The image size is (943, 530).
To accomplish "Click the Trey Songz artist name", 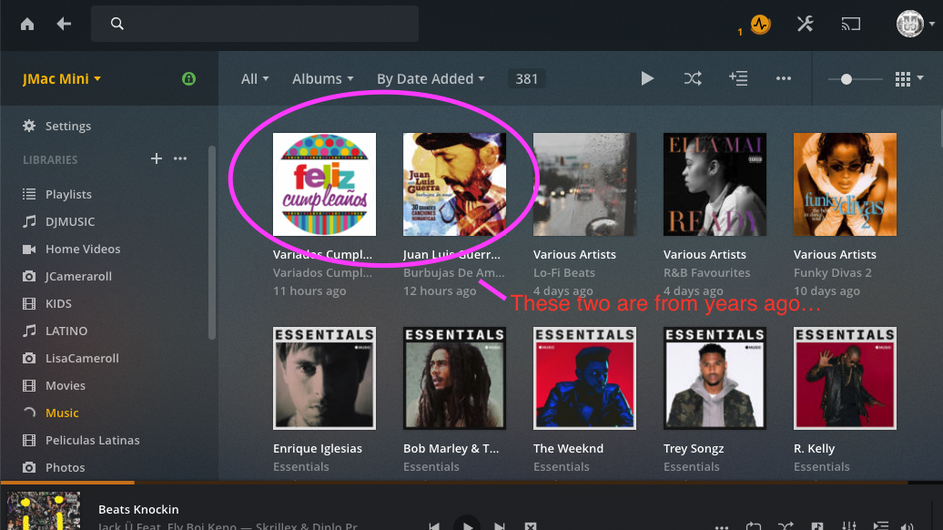I will 693,449.
